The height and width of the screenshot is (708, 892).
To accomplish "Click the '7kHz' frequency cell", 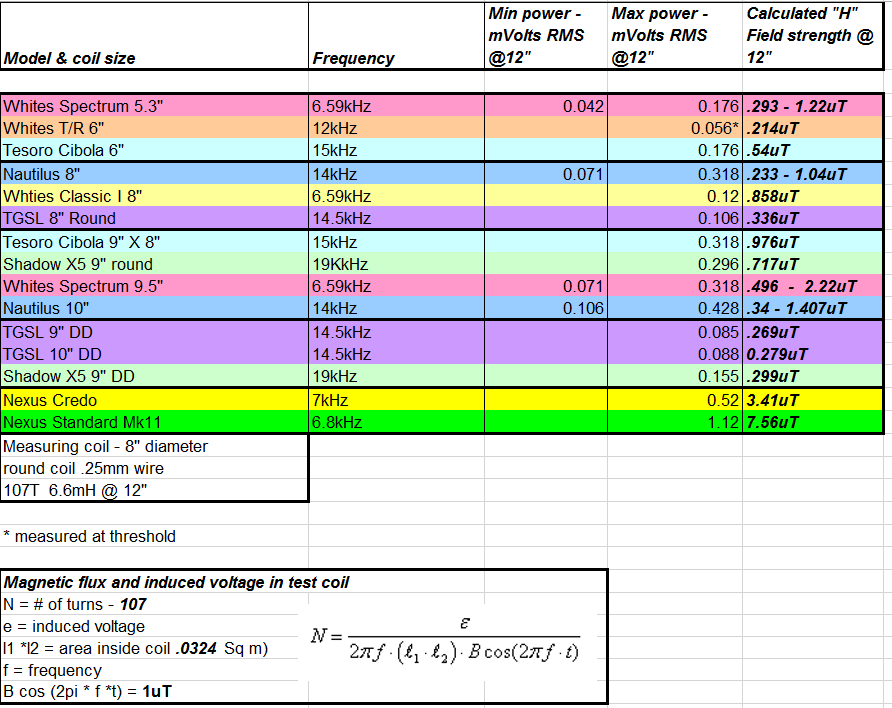I will (397, 400).
